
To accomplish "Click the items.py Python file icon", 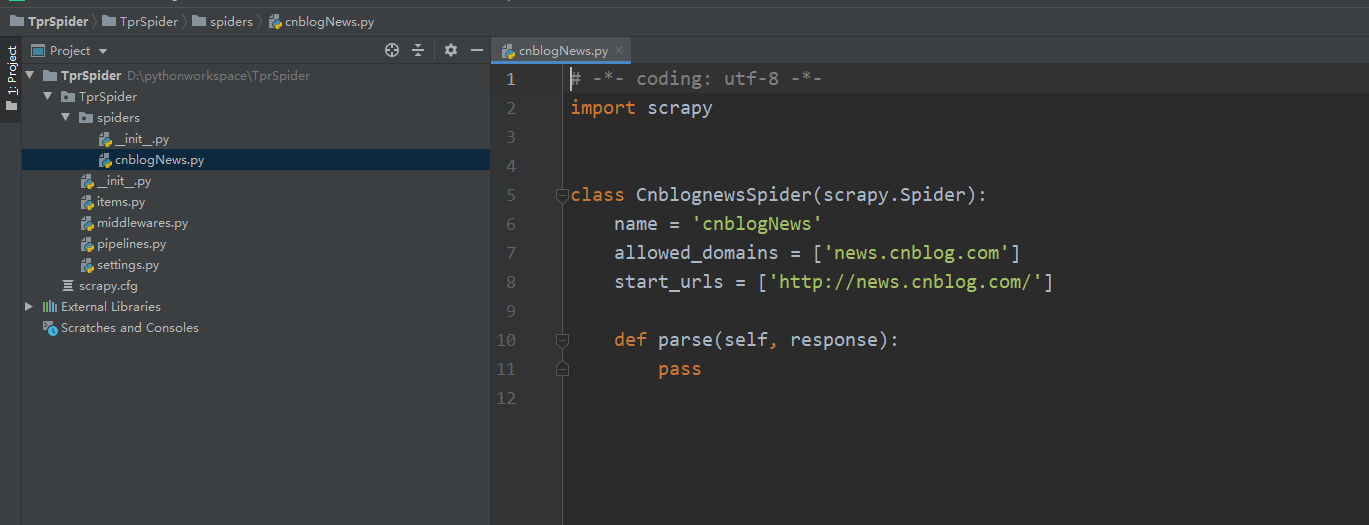I will tap(87, 202).
